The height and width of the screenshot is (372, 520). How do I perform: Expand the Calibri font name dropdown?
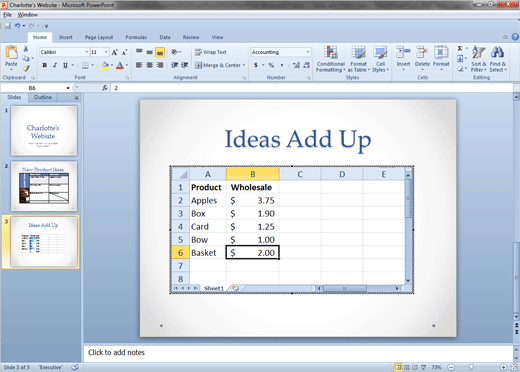click(86, 52)
